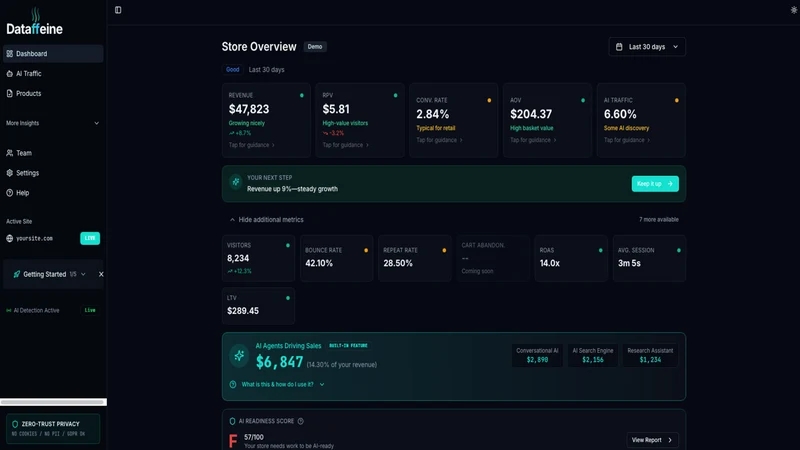This screenshot has height=450, width=800.
Task: Click the Products document icon
Action: [10, 93]
